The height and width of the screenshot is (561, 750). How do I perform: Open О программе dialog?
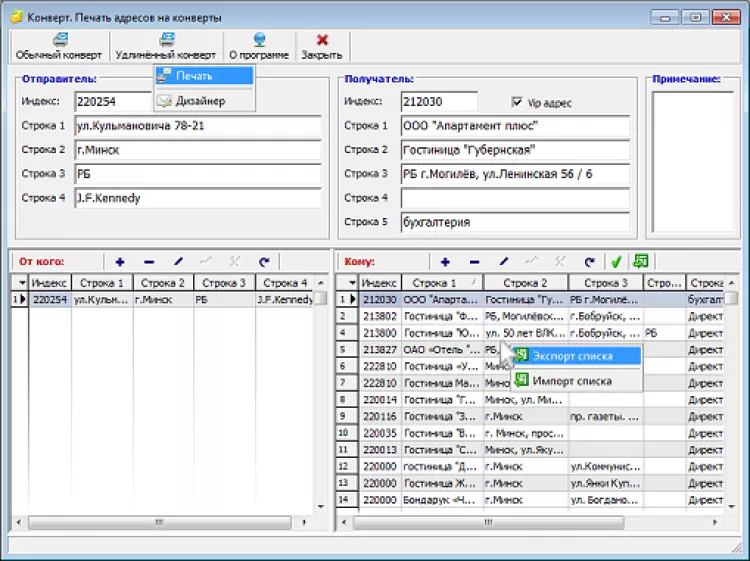click(x=259, y=46)
